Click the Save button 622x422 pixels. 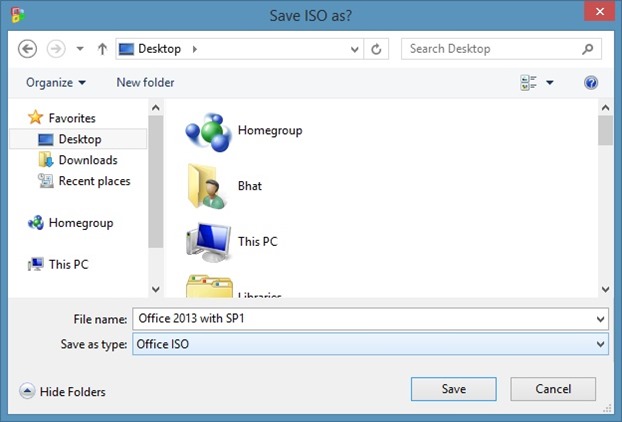(x=453, y=389)
